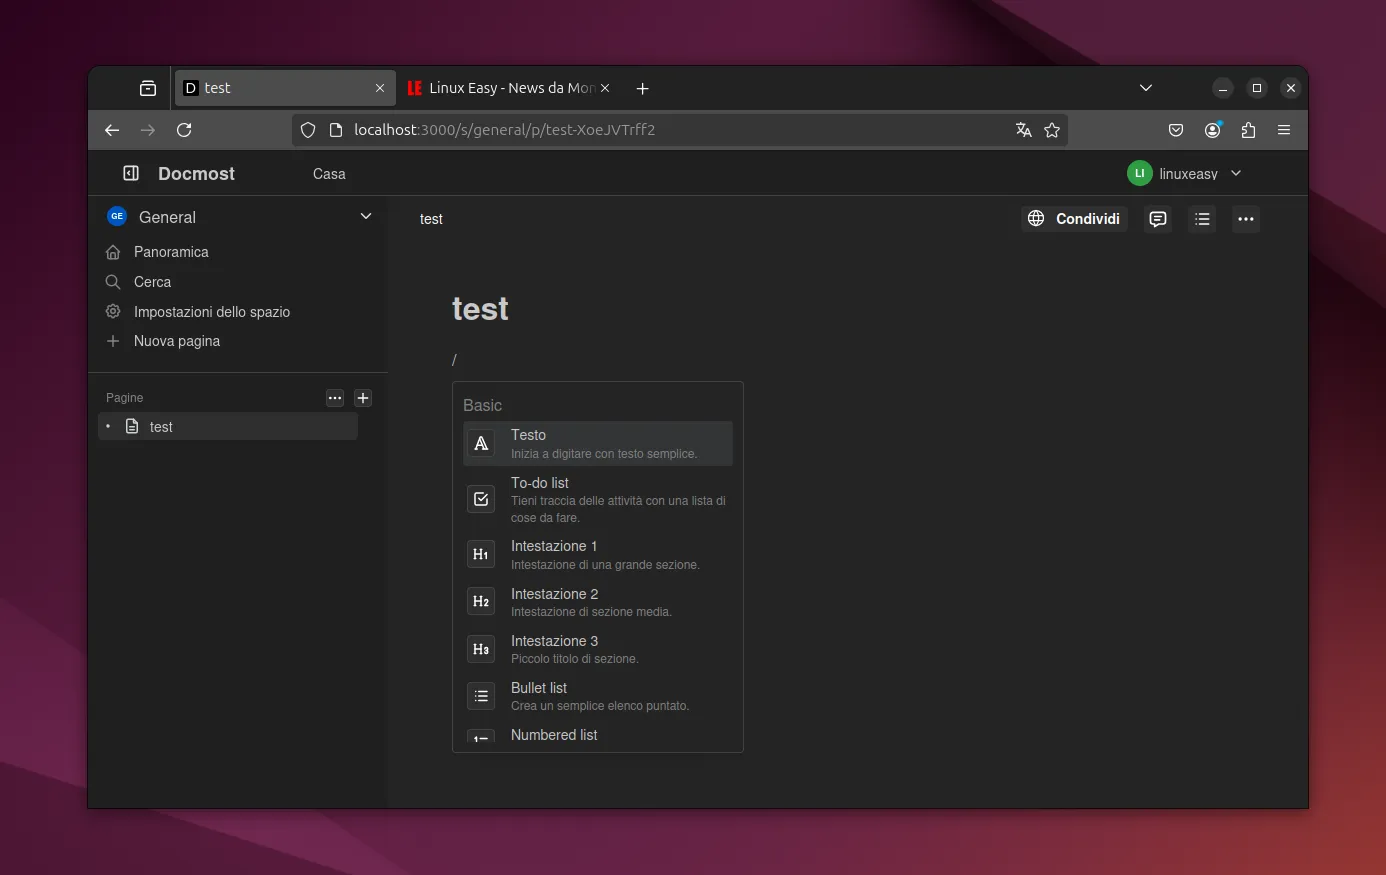Open the list all tabs chevron
This screenshot has height=875, width=1386.
pos(1146,88)
